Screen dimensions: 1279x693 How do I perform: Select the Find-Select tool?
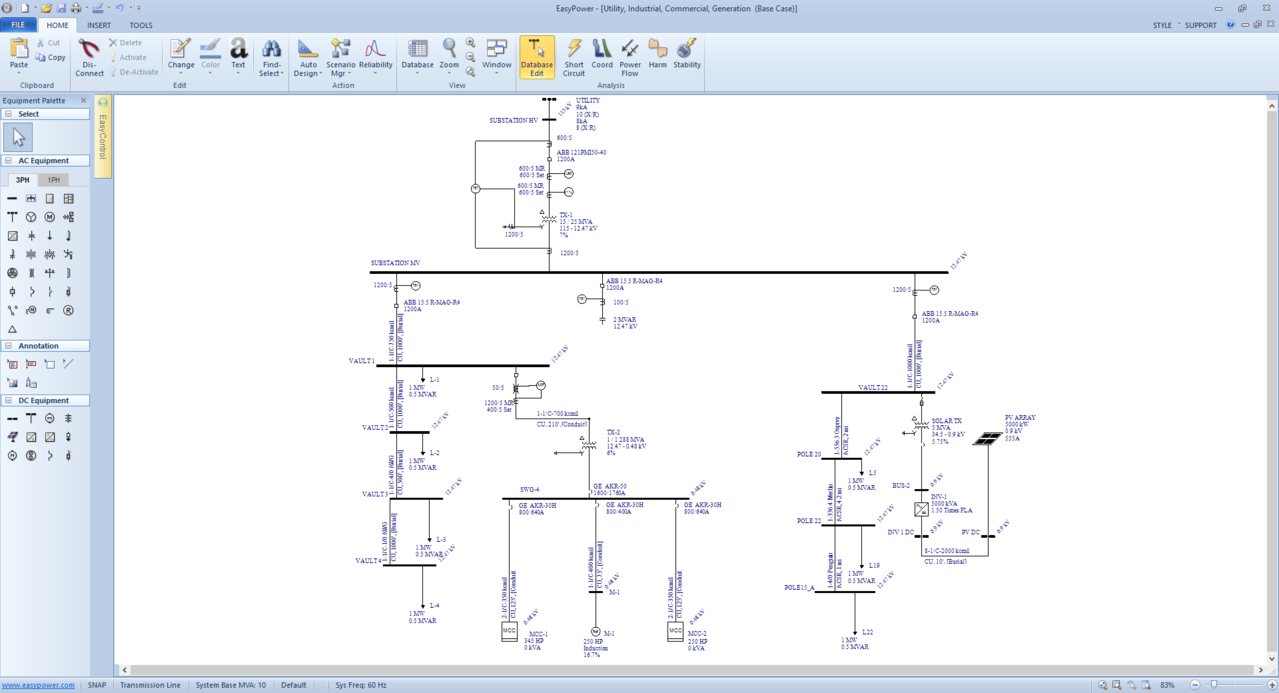point(270,58)
